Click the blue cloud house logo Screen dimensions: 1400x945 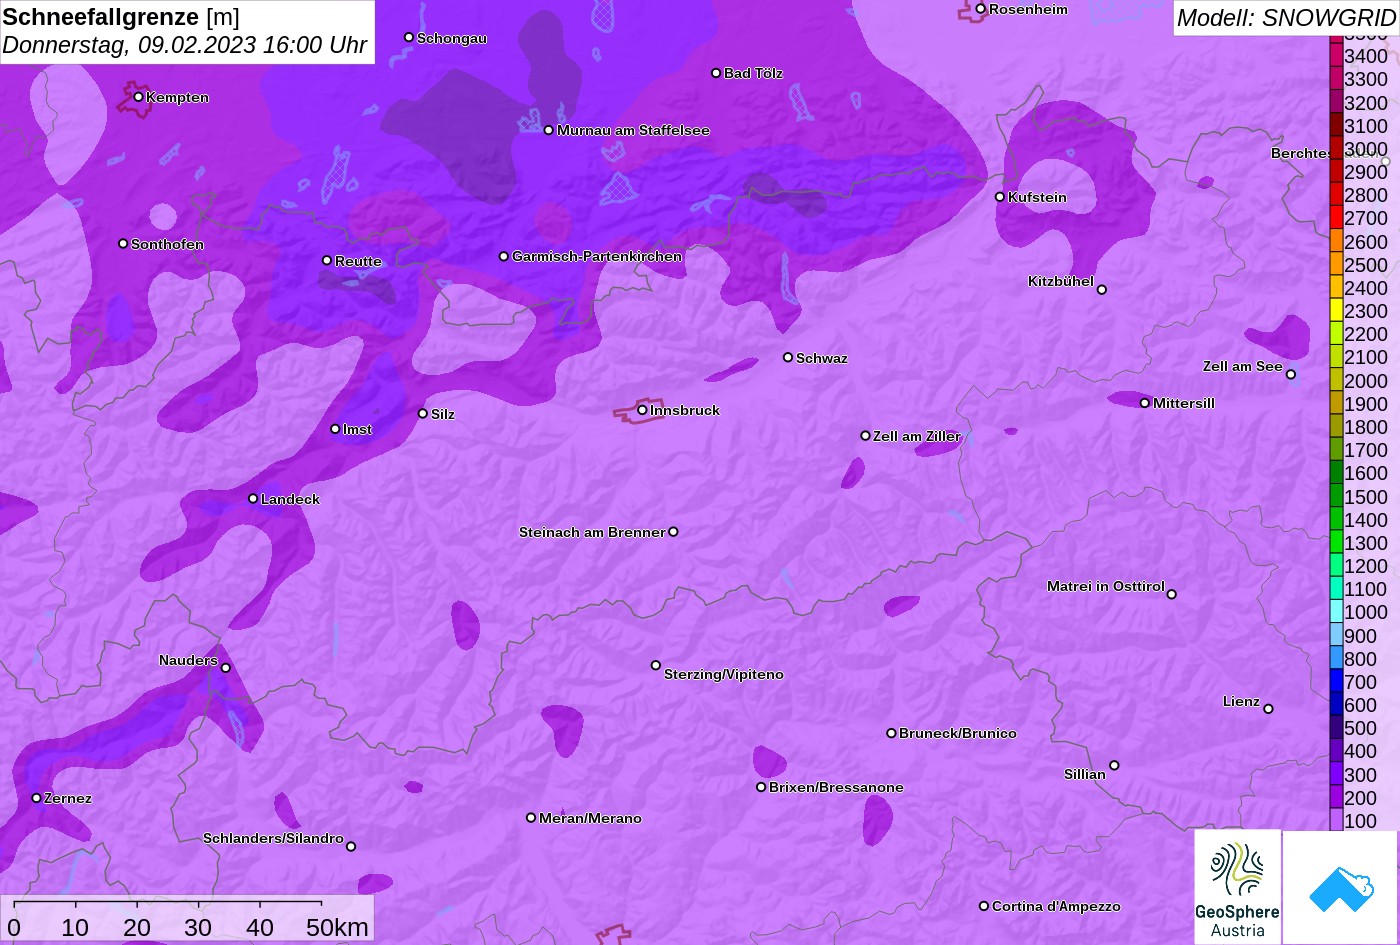click(1340, 887)
